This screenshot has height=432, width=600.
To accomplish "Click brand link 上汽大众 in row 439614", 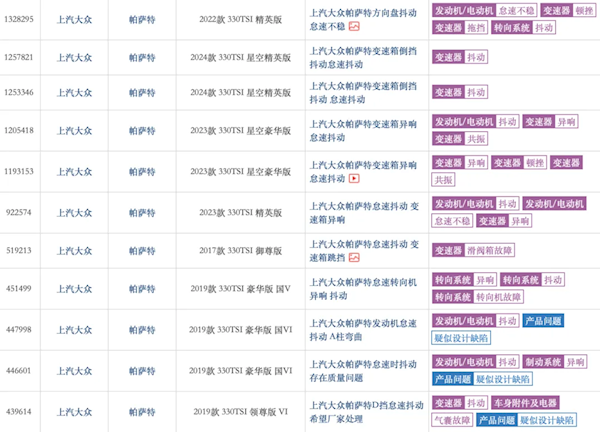I will click(74, 412).
